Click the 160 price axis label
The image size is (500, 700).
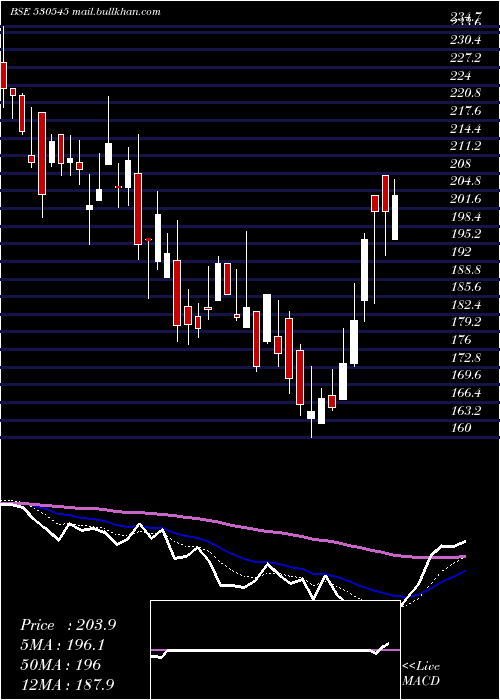(461, 428)
